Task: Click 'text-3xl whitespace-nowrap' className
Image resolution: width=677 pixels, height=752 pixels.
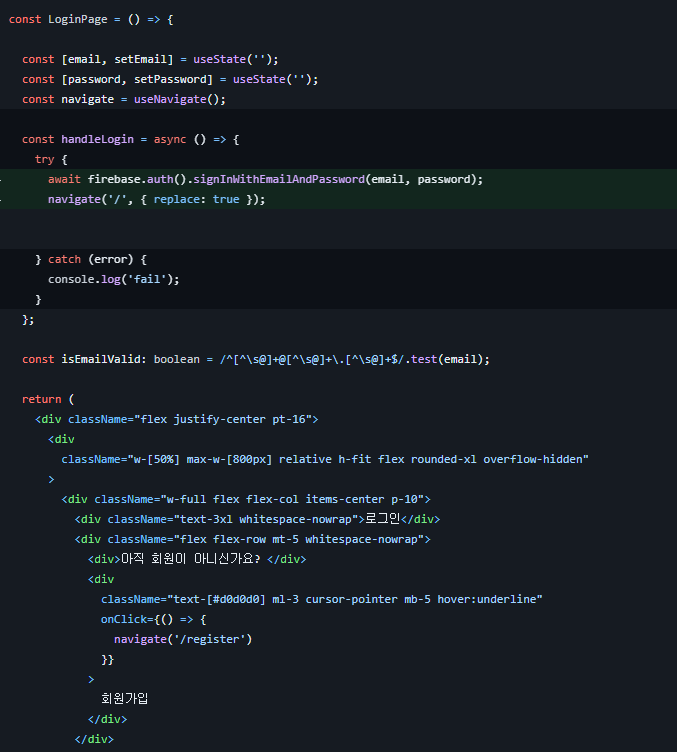Action: coord(266,519)
